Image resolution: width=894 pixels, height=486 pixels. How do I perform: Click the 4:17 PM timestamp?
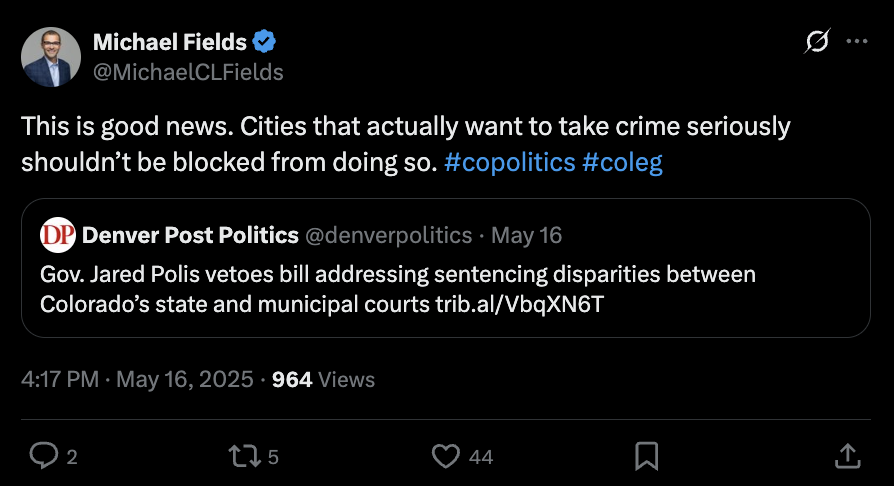[62, 379]
